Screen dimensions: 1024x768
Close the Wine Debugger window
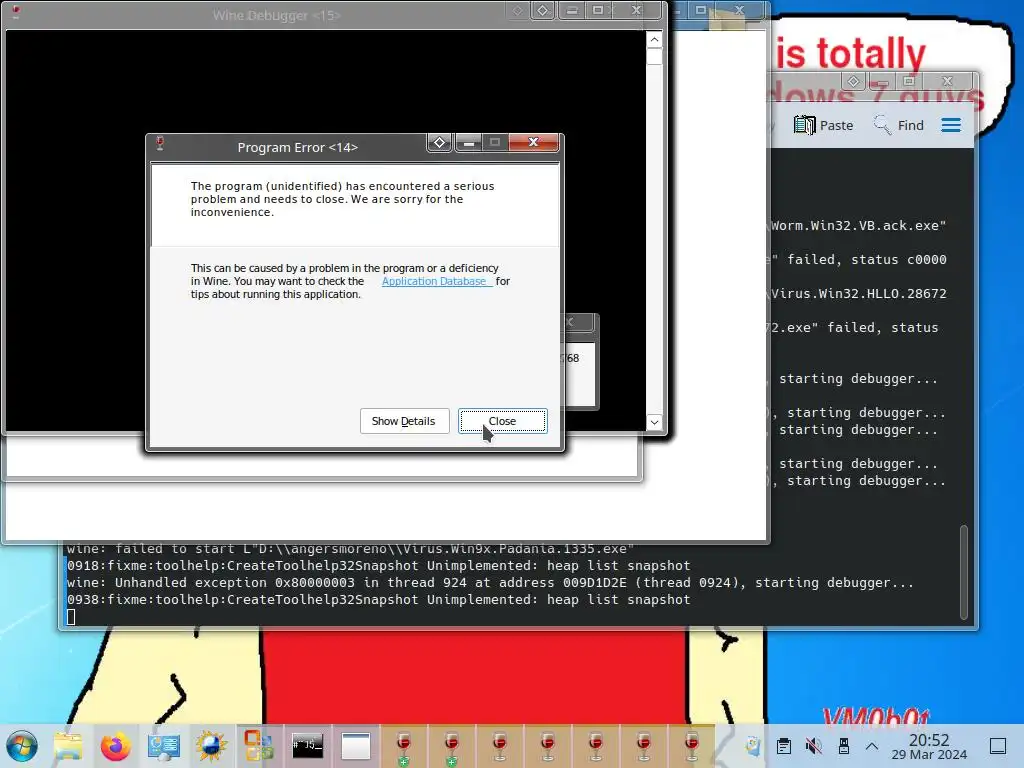coord(636,10)
